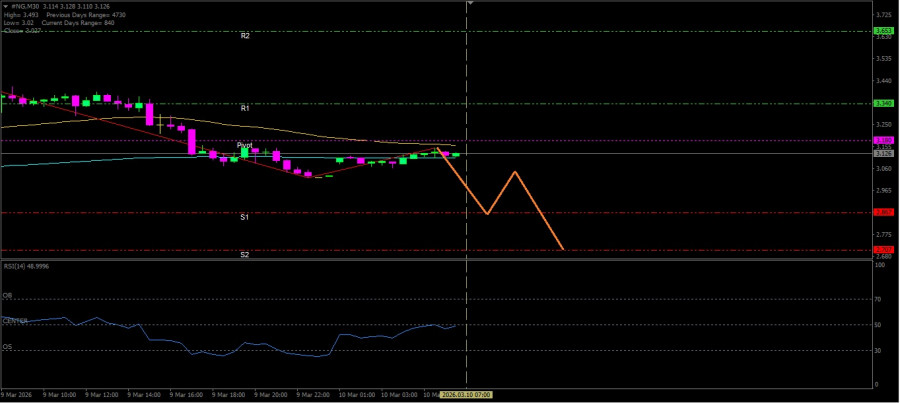Click the RSI OB overbought level label
This screenshot has height=403, width=900.
[7, 296]
